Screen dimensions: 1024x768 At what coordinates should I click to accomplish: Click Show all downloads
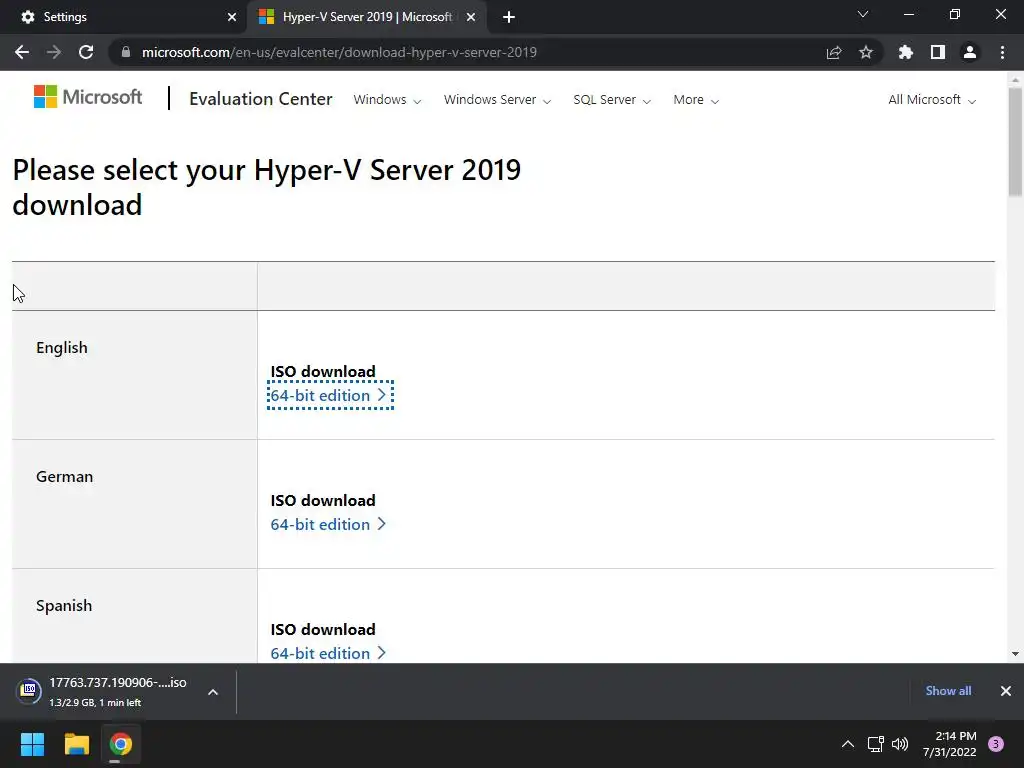pyautogui.click(x=948, y=691)
